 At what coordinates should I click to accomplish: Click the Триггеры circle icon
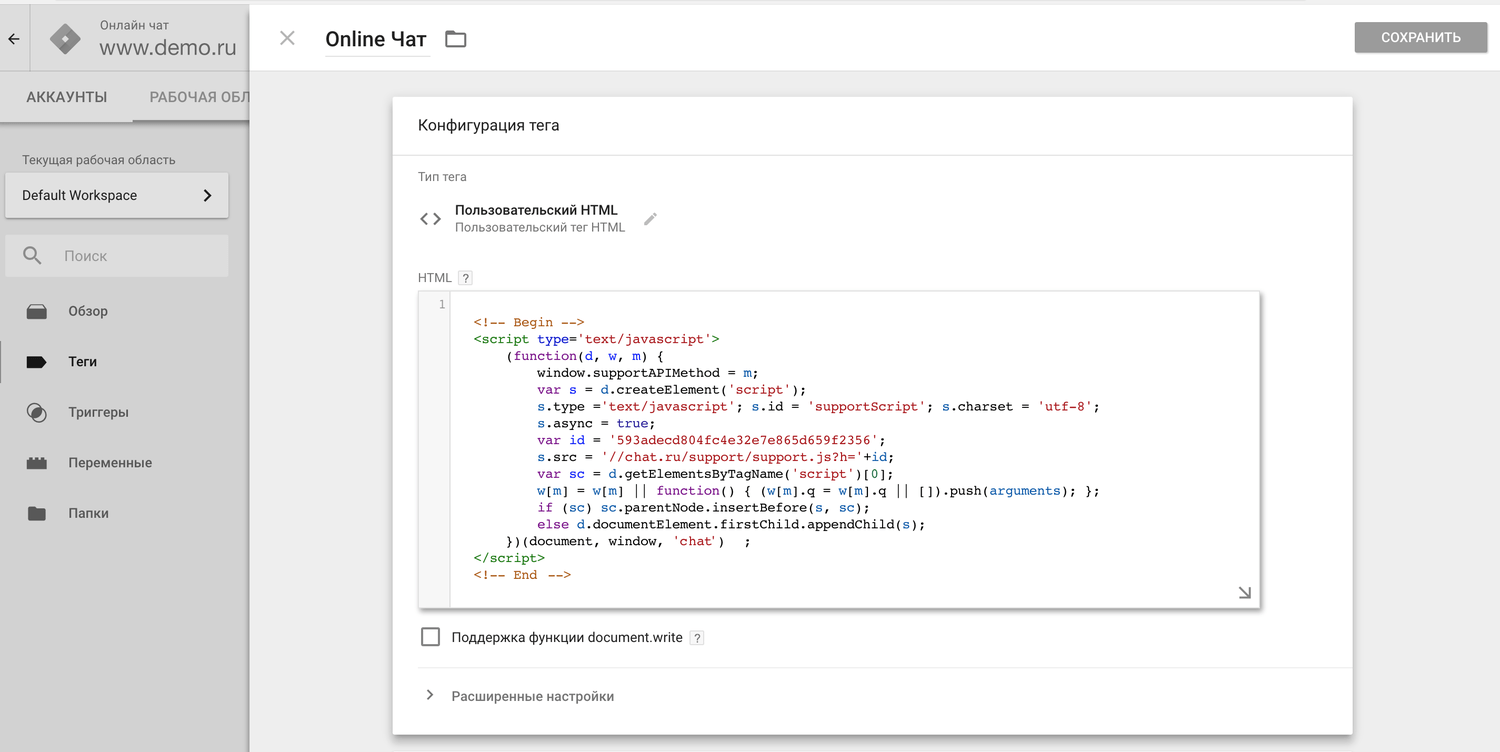[x=37, y=412]
